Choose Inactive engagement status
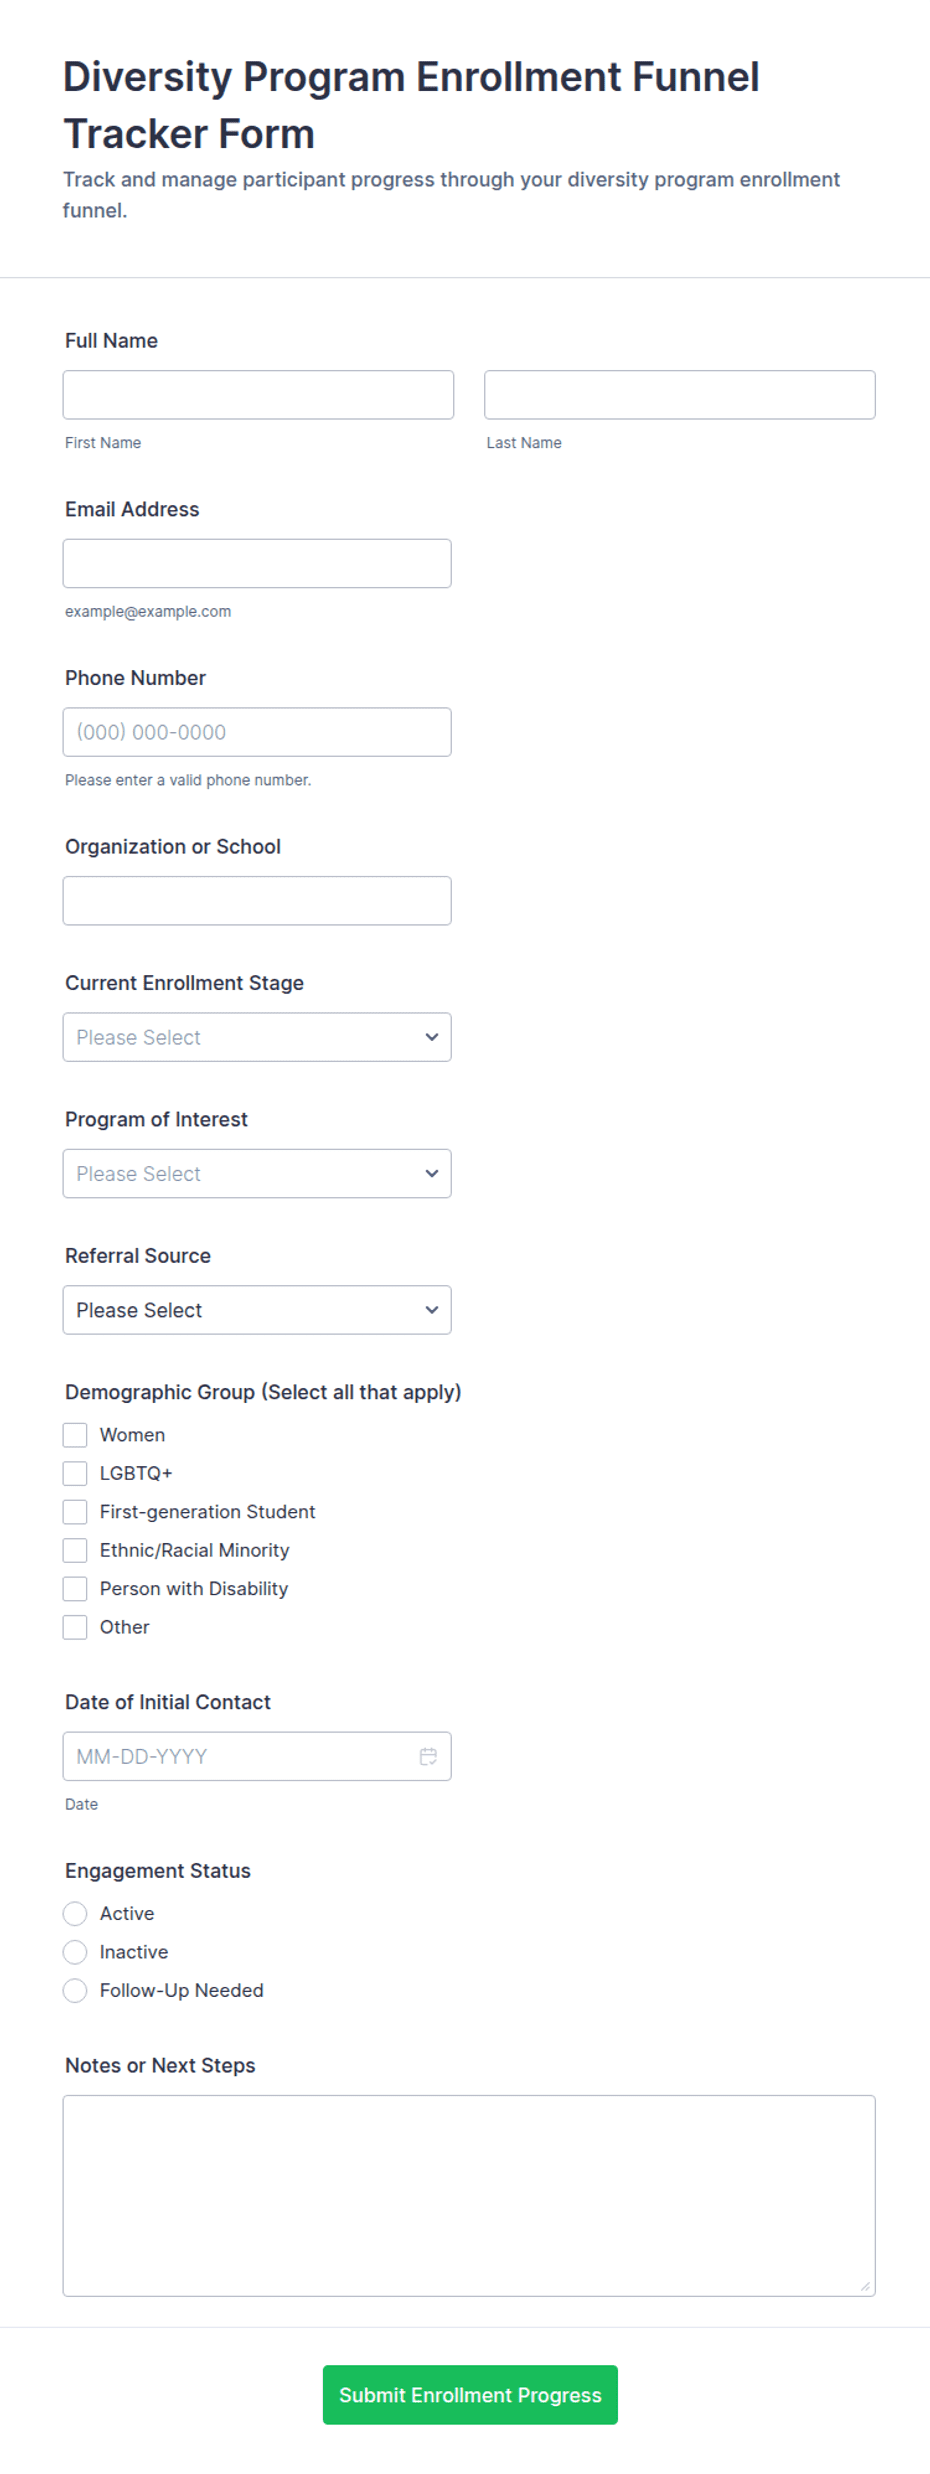 (75, 1952)
